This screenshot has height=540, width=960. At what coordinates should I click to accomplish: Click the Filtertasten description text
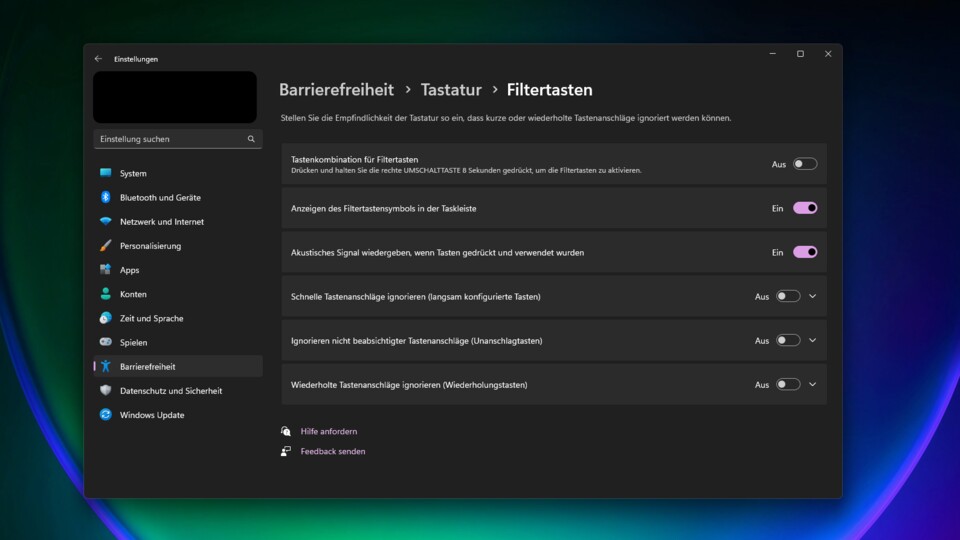click(x=506, y=118)
